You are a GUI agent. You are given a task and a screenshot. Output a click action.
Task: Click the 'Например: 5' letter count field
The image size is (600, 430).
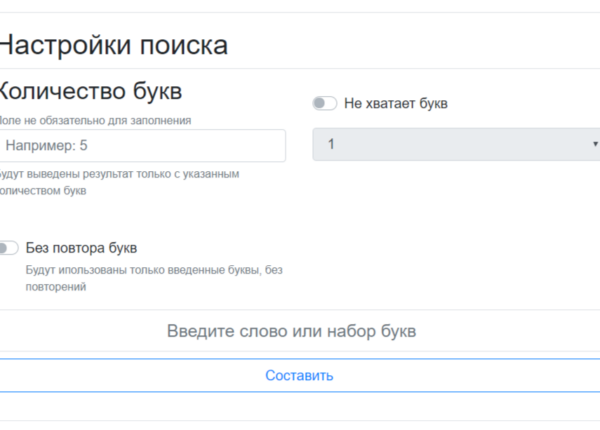(142, 145)
